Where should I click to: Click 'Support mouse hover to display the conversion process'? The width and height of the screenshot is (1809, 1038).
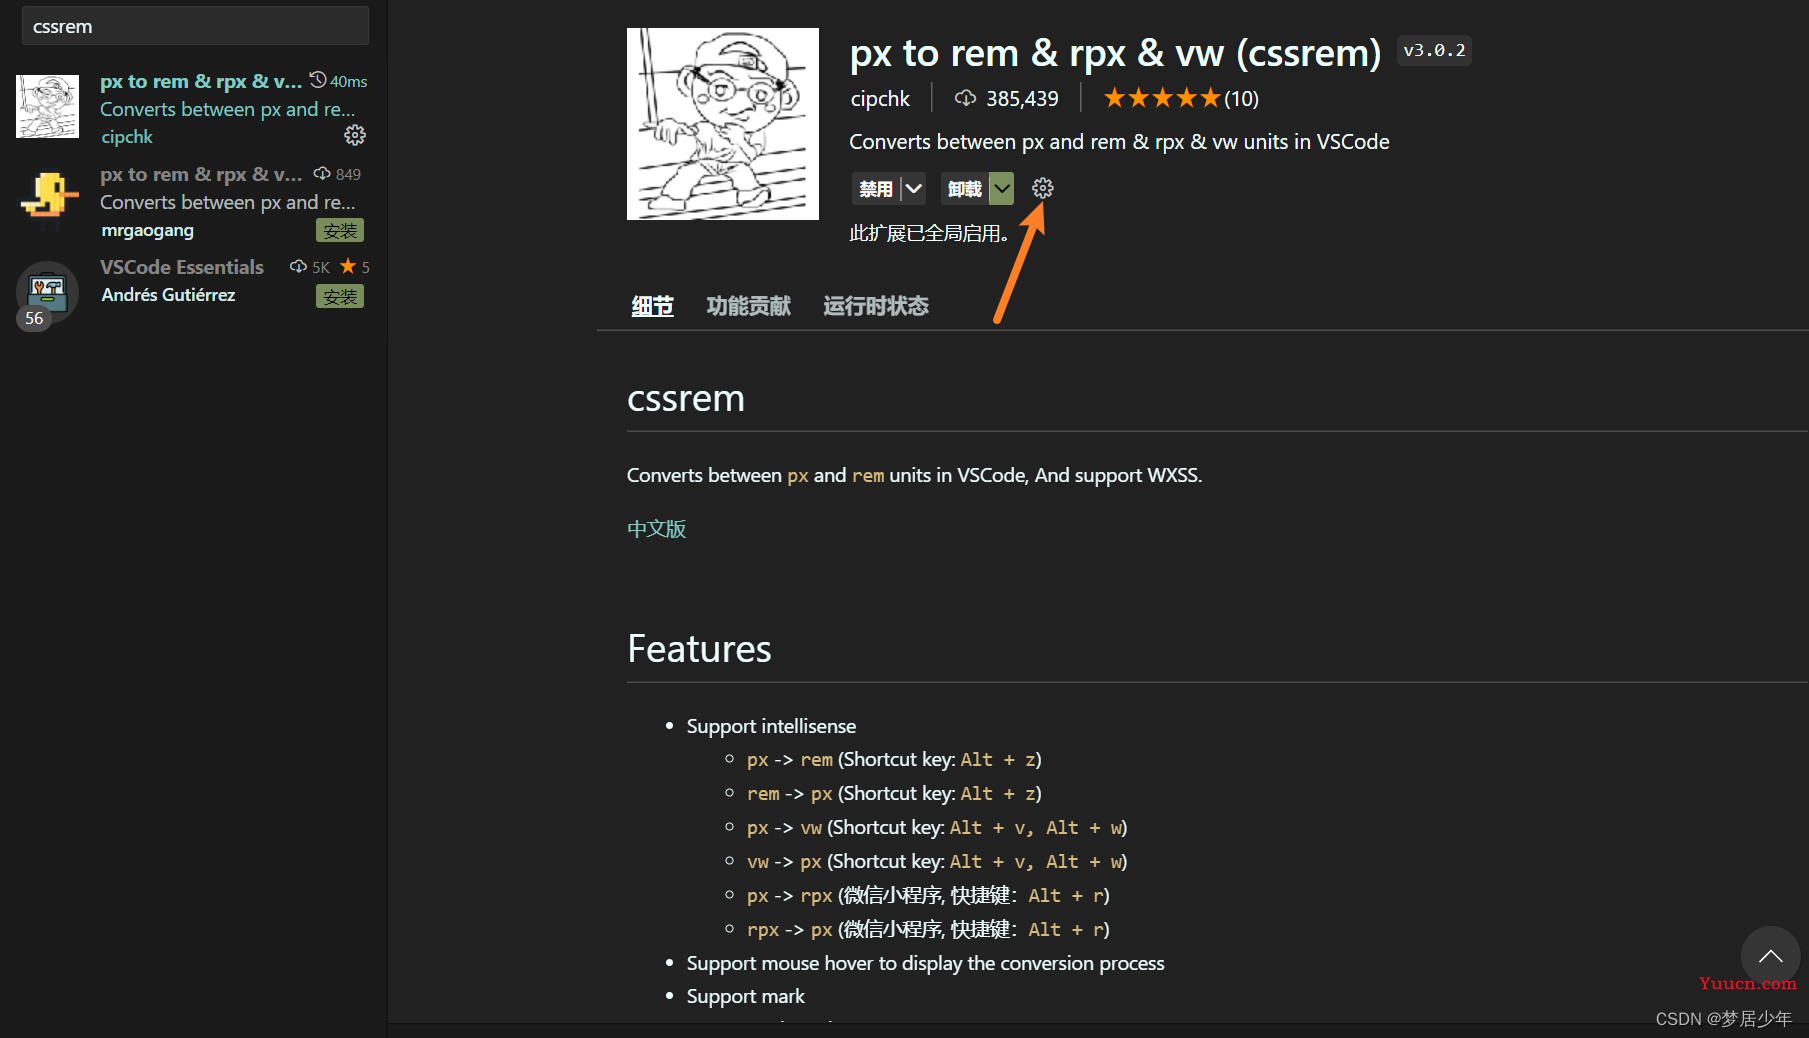[925, 963]
